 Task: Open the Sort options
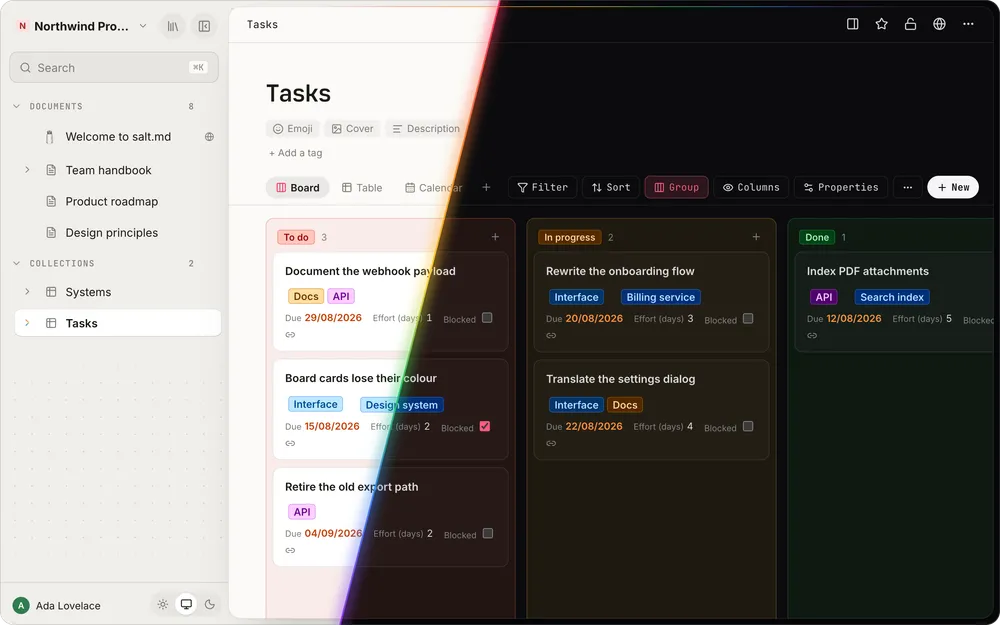[x=611, y=188]
